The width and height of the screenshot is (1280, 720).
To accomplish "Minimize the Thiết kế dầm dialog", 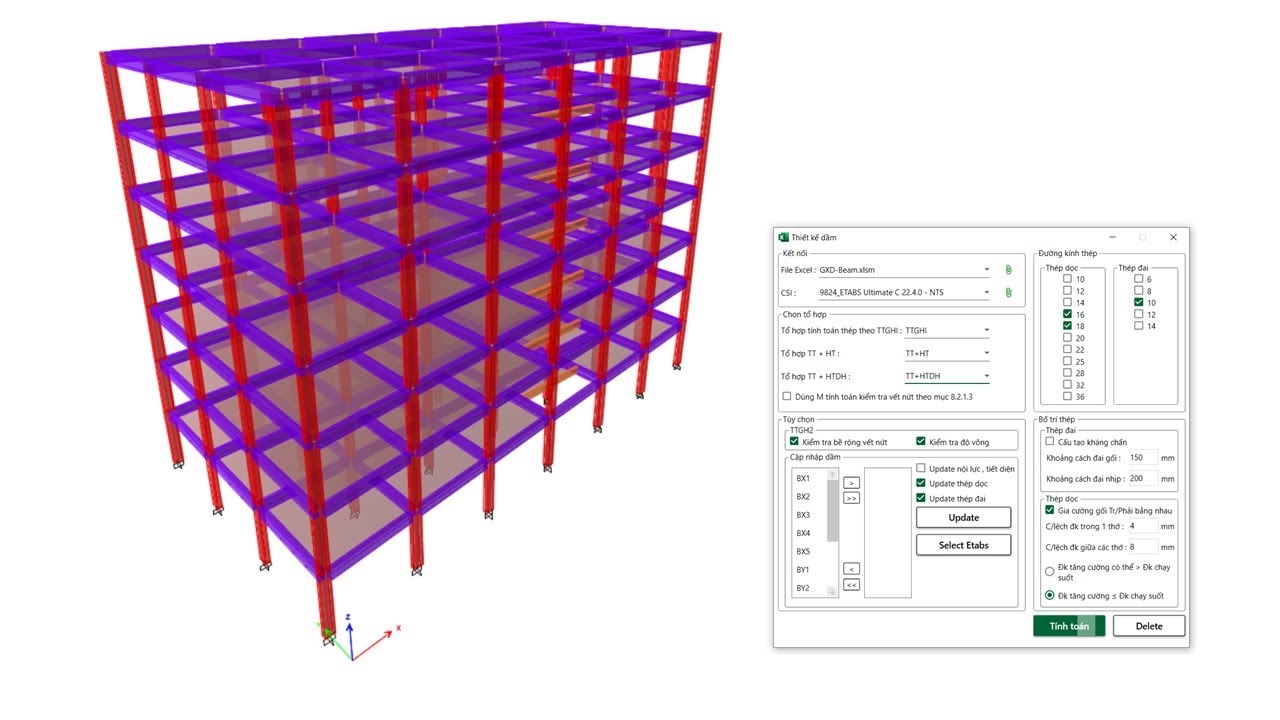I will click(x=1111, y=237).
